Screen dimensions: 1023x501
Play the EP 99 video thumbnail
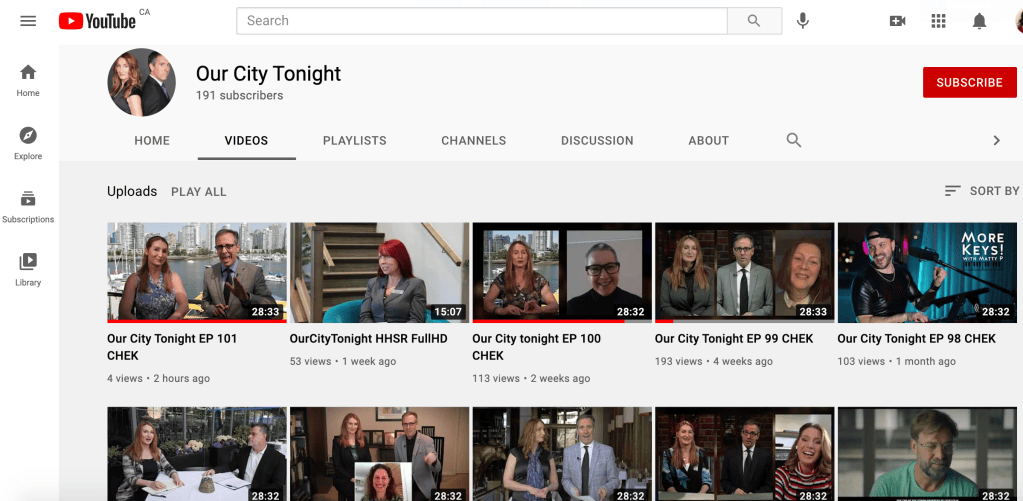pos(744,273)
